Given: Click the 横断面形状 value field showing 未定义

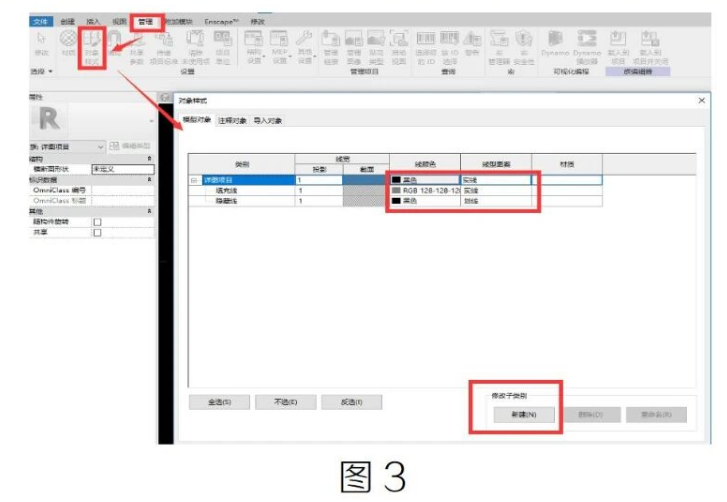Looking at the screenshot, I should tap(123, 169).
